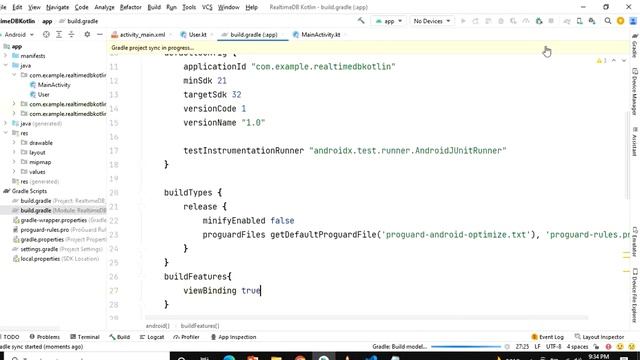Select the User class in project tree
This screenshot has height=360, width=640.
click(40, 95)
